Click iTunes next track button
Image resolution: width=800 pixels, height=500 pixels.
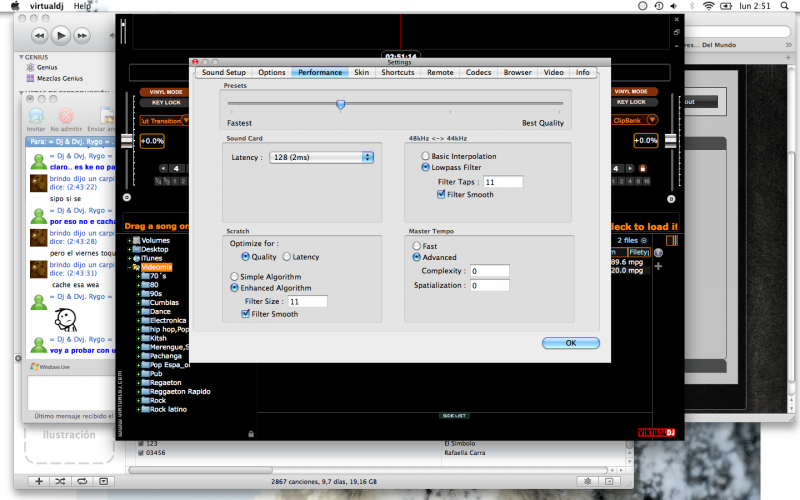coord(82,36)
